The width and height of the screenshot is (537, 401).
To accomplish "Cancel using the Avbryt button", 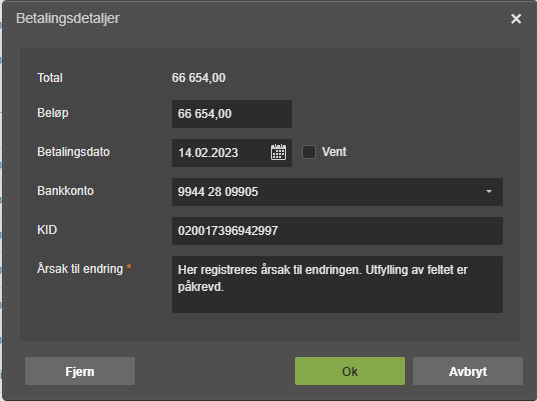I will point(468,371).
